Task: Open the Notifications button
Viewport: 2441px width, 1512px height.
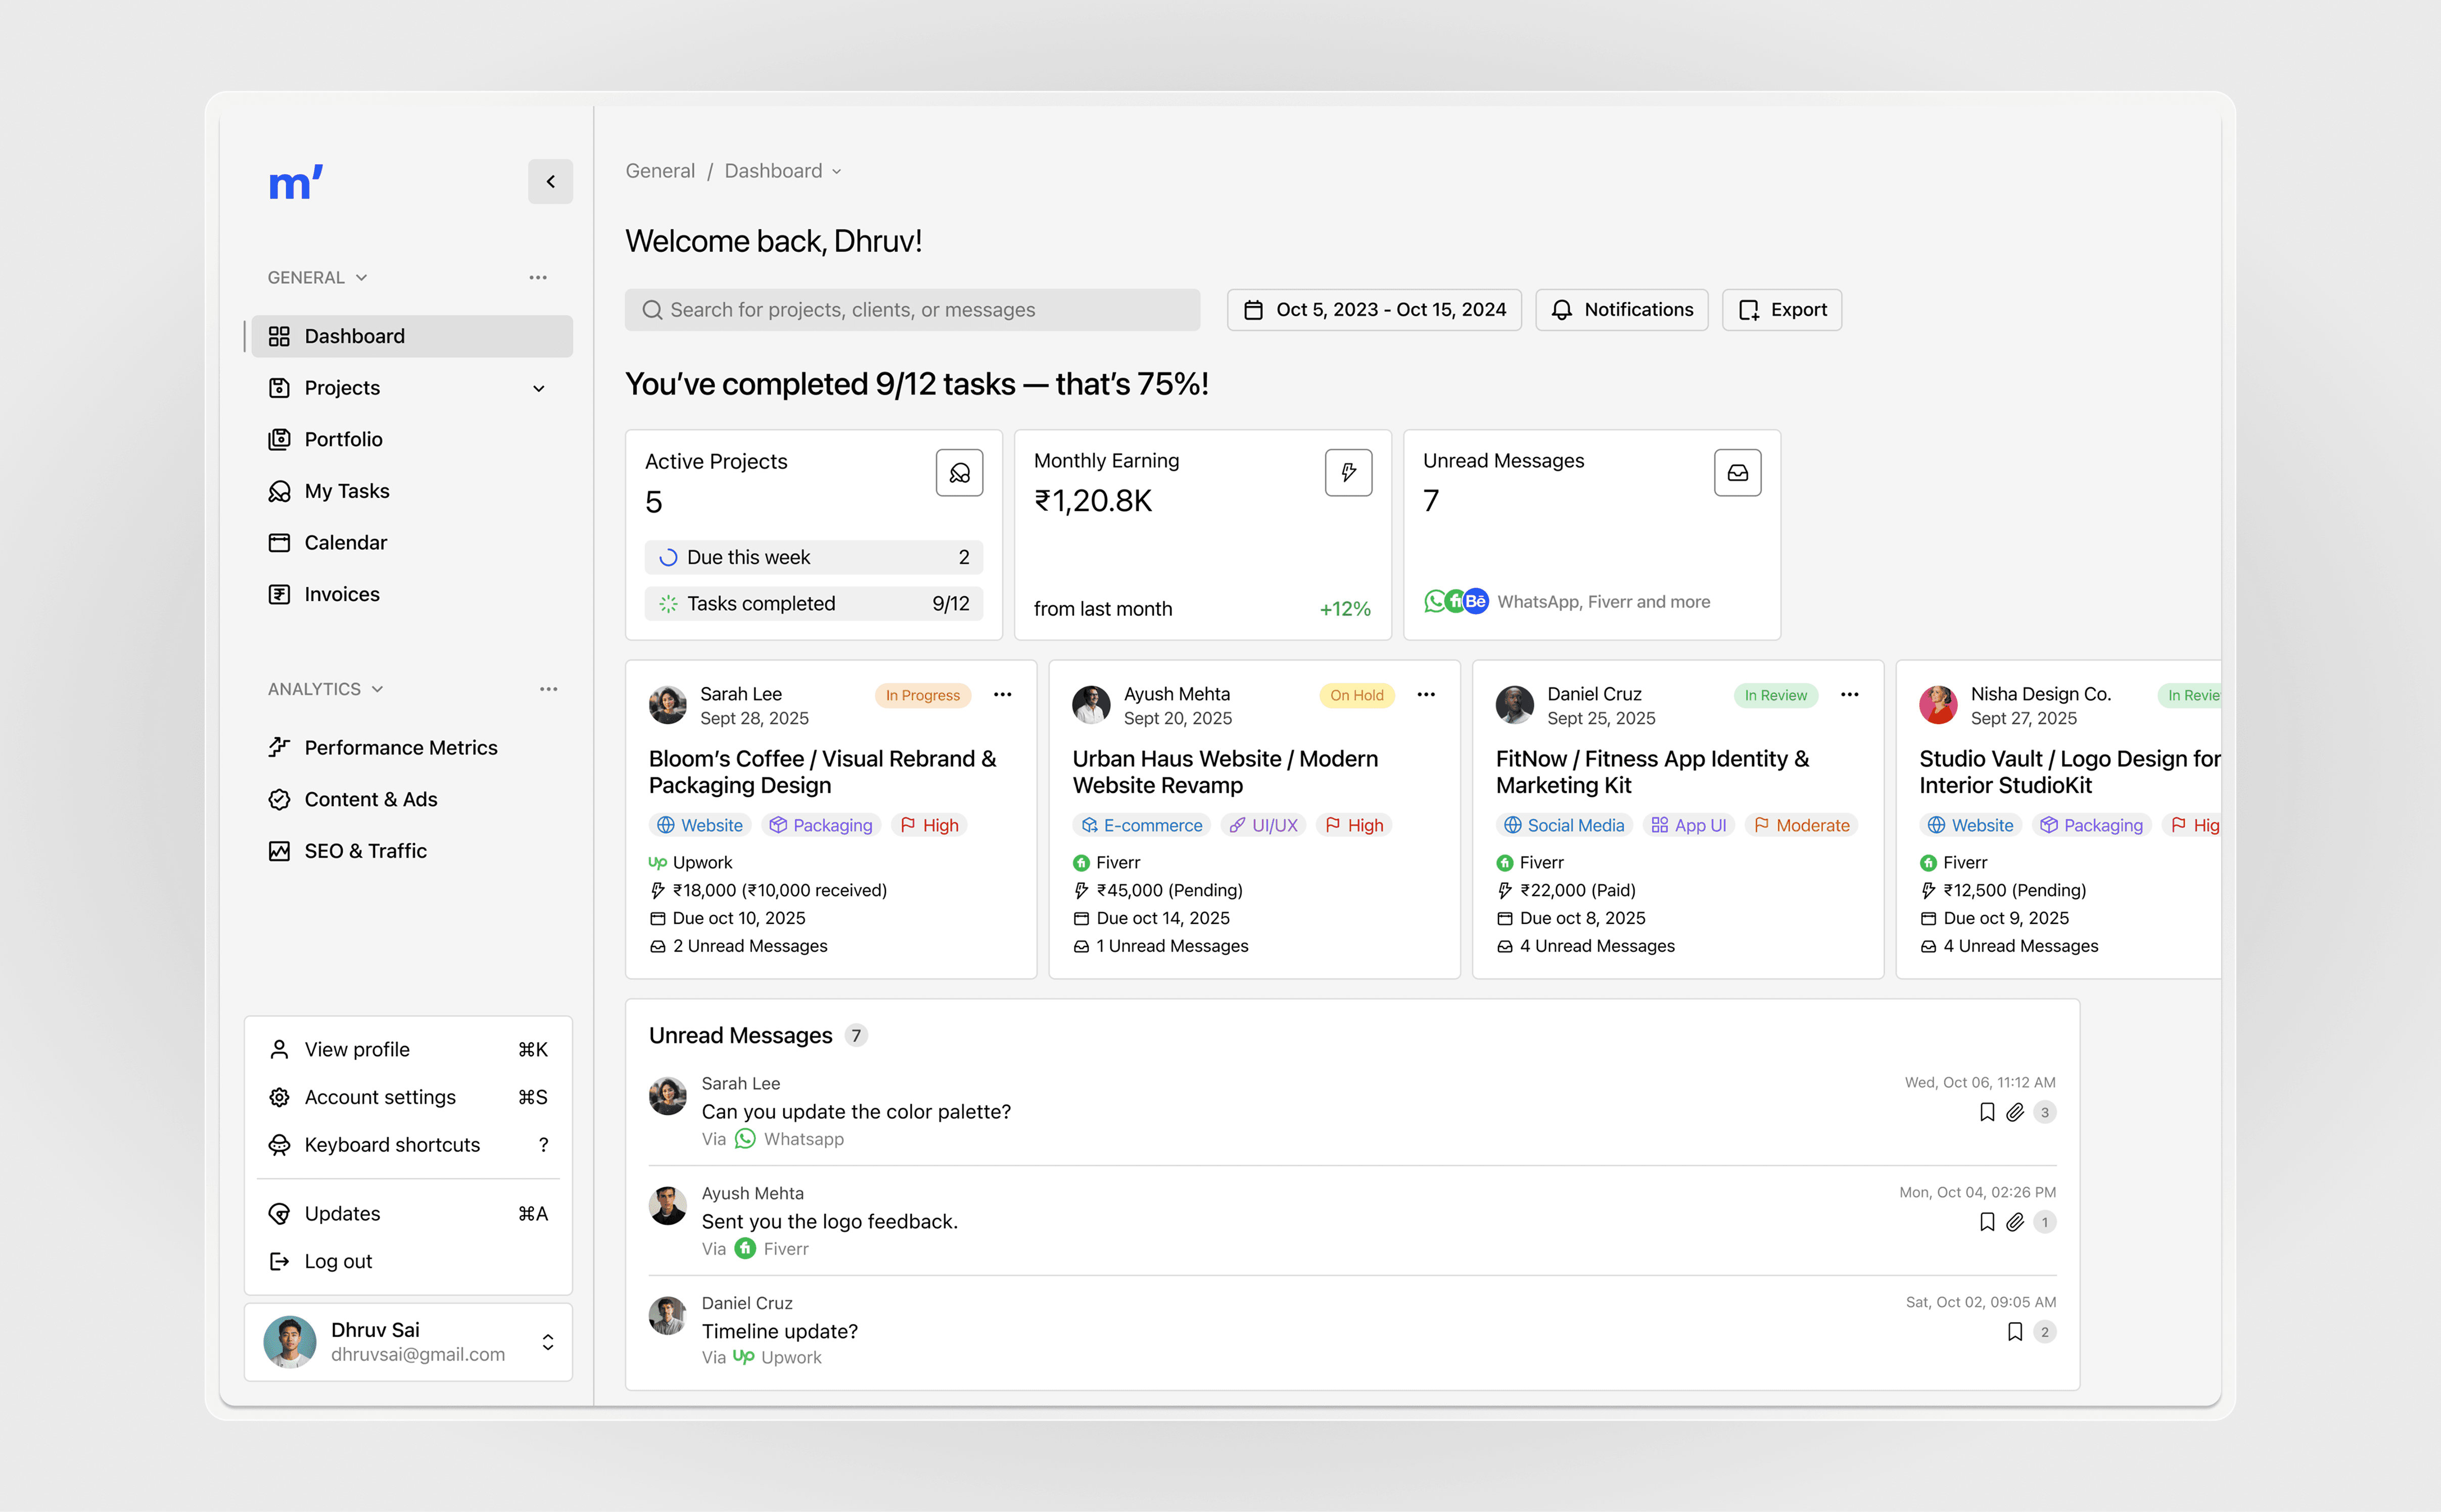Action: (1621, 310)
